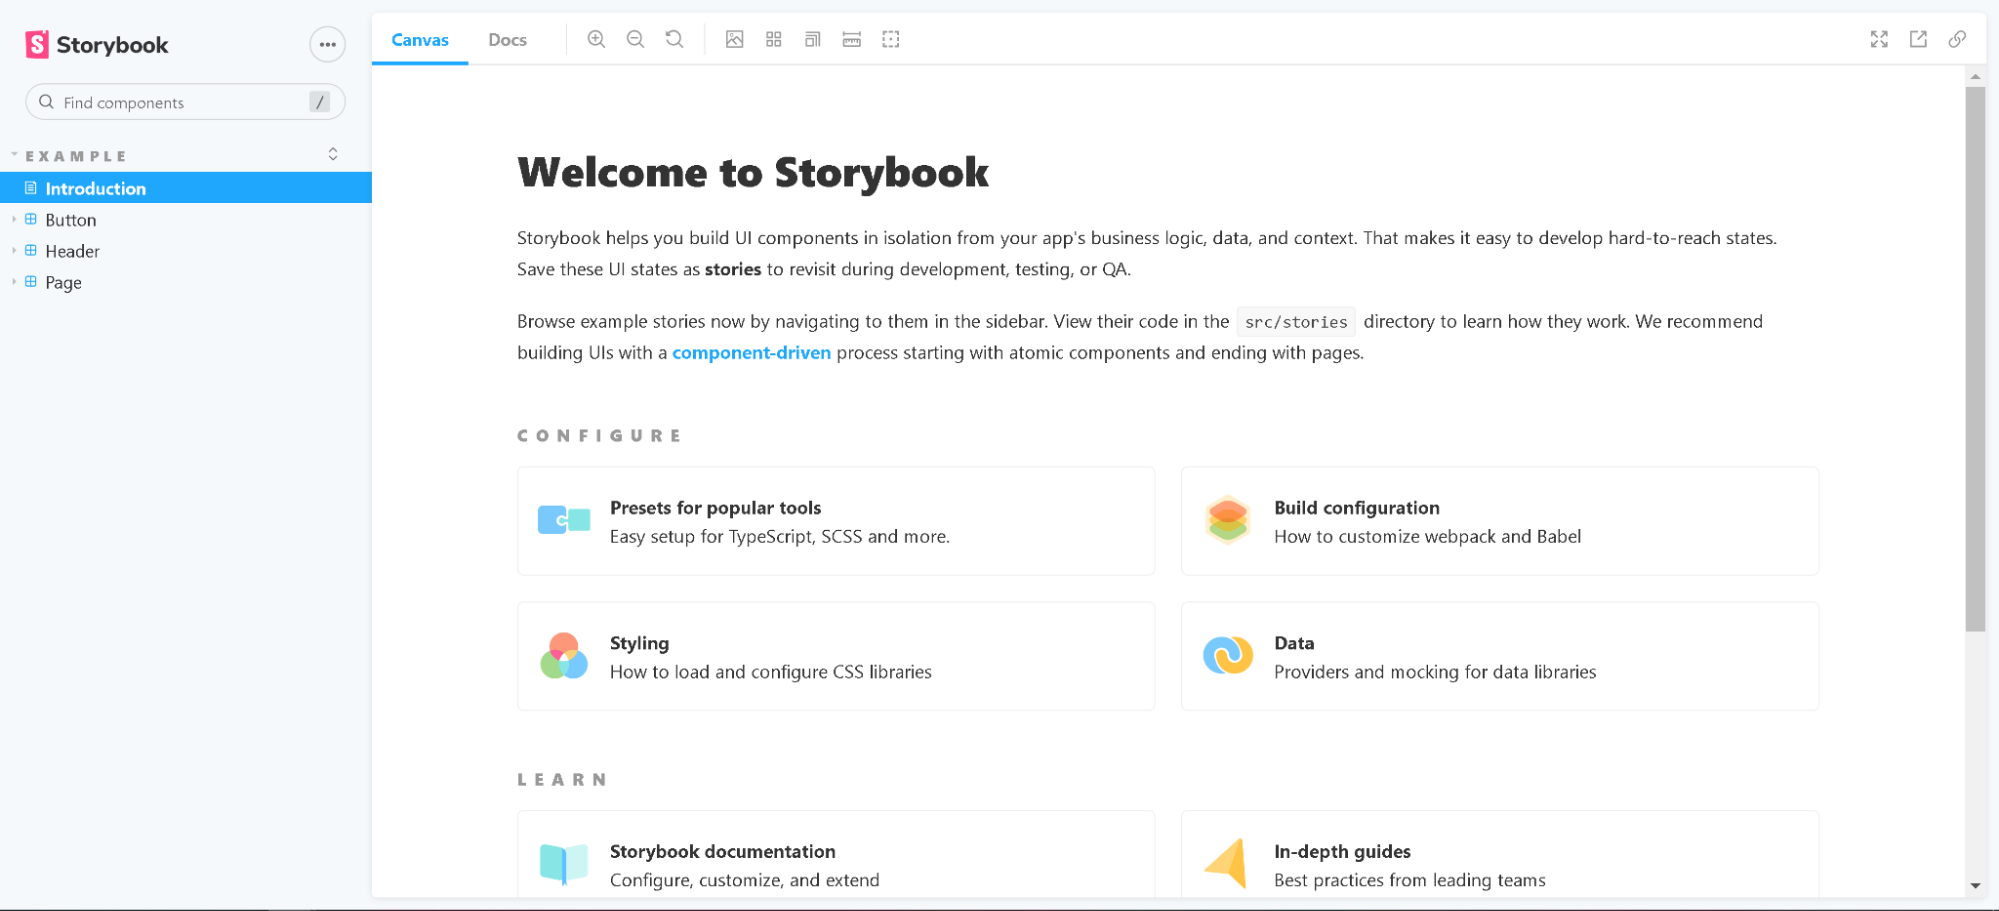The image size is (1999, 911).
Task: Toggle the measure ruler tool
Action: [851, 39]
